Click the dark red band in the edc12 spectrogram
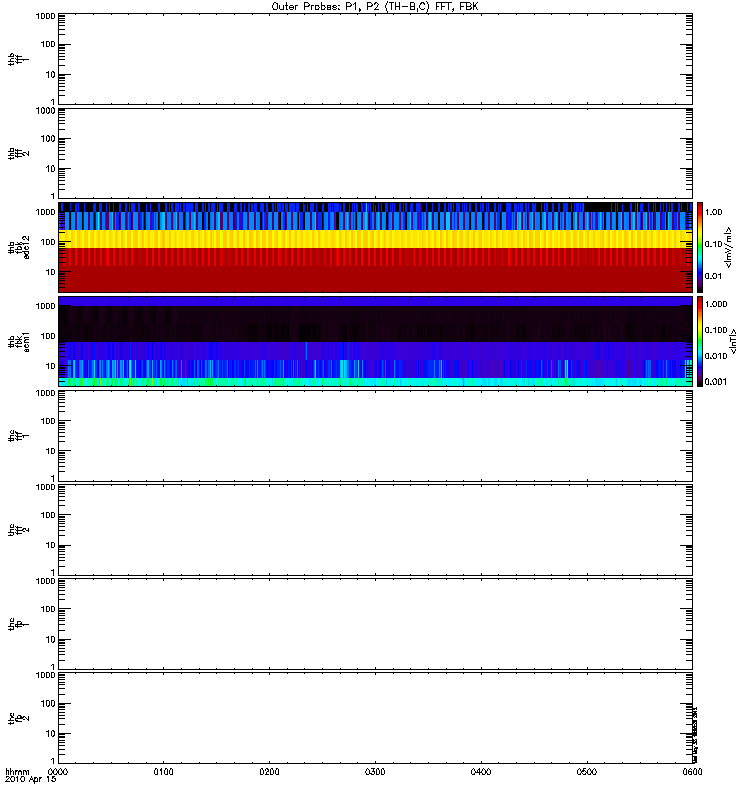The height and width of the screenshot is (800, 750). click(376, 279)
